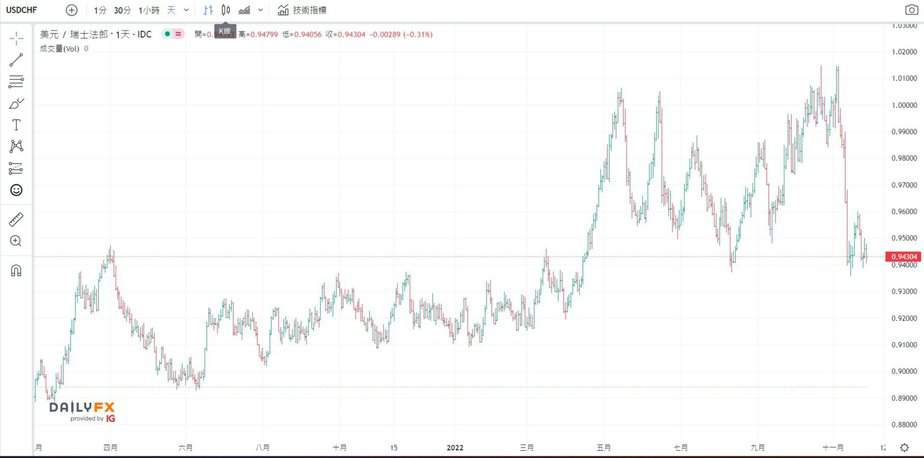924x458 pixels.
Task: Click the USDCHF symbol search field
Action: click(24, 10)
